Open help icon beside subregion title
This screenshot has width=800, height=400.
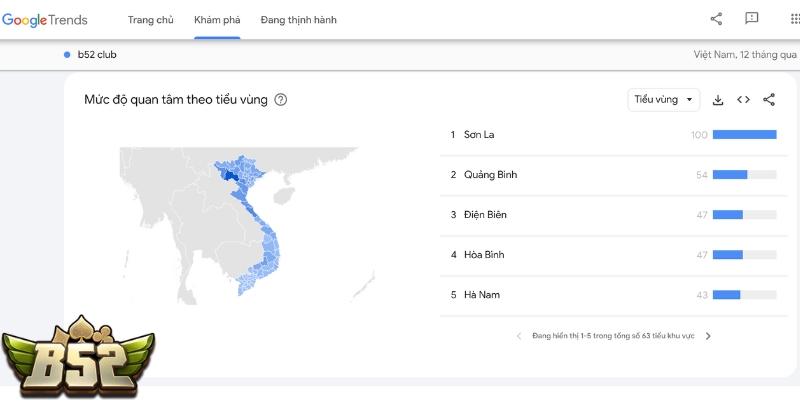point(281,100)
